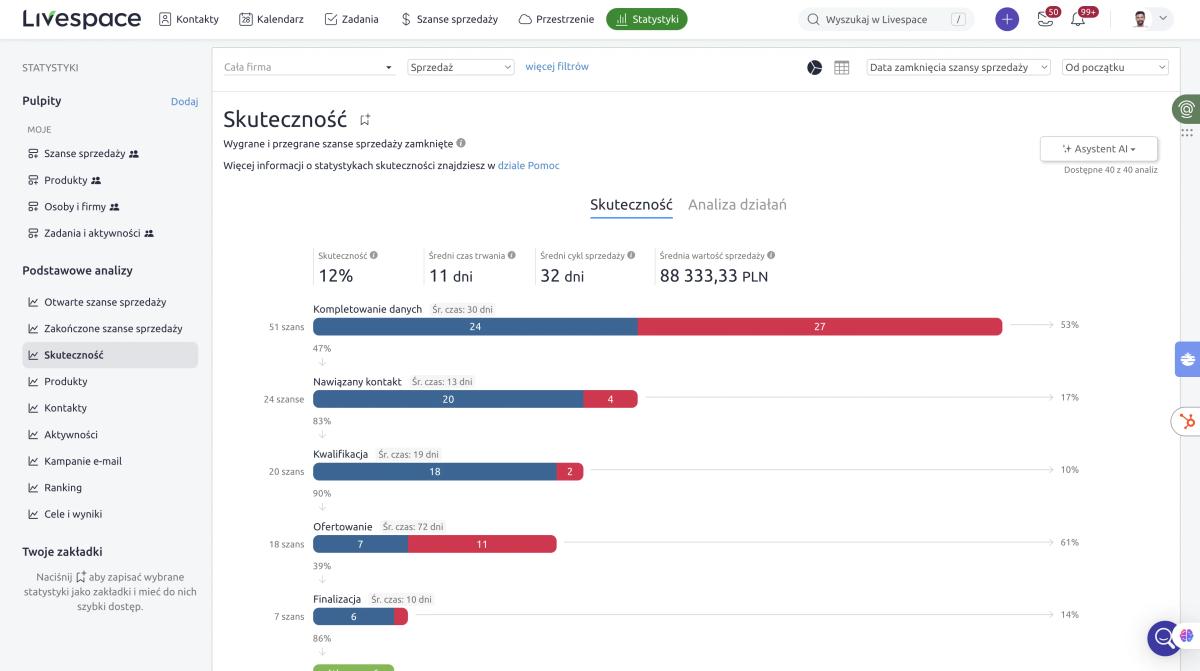This screenshot has width=1200, height=671.
Task: Click the green side widget icon
Action: [x=1187, y=109]
